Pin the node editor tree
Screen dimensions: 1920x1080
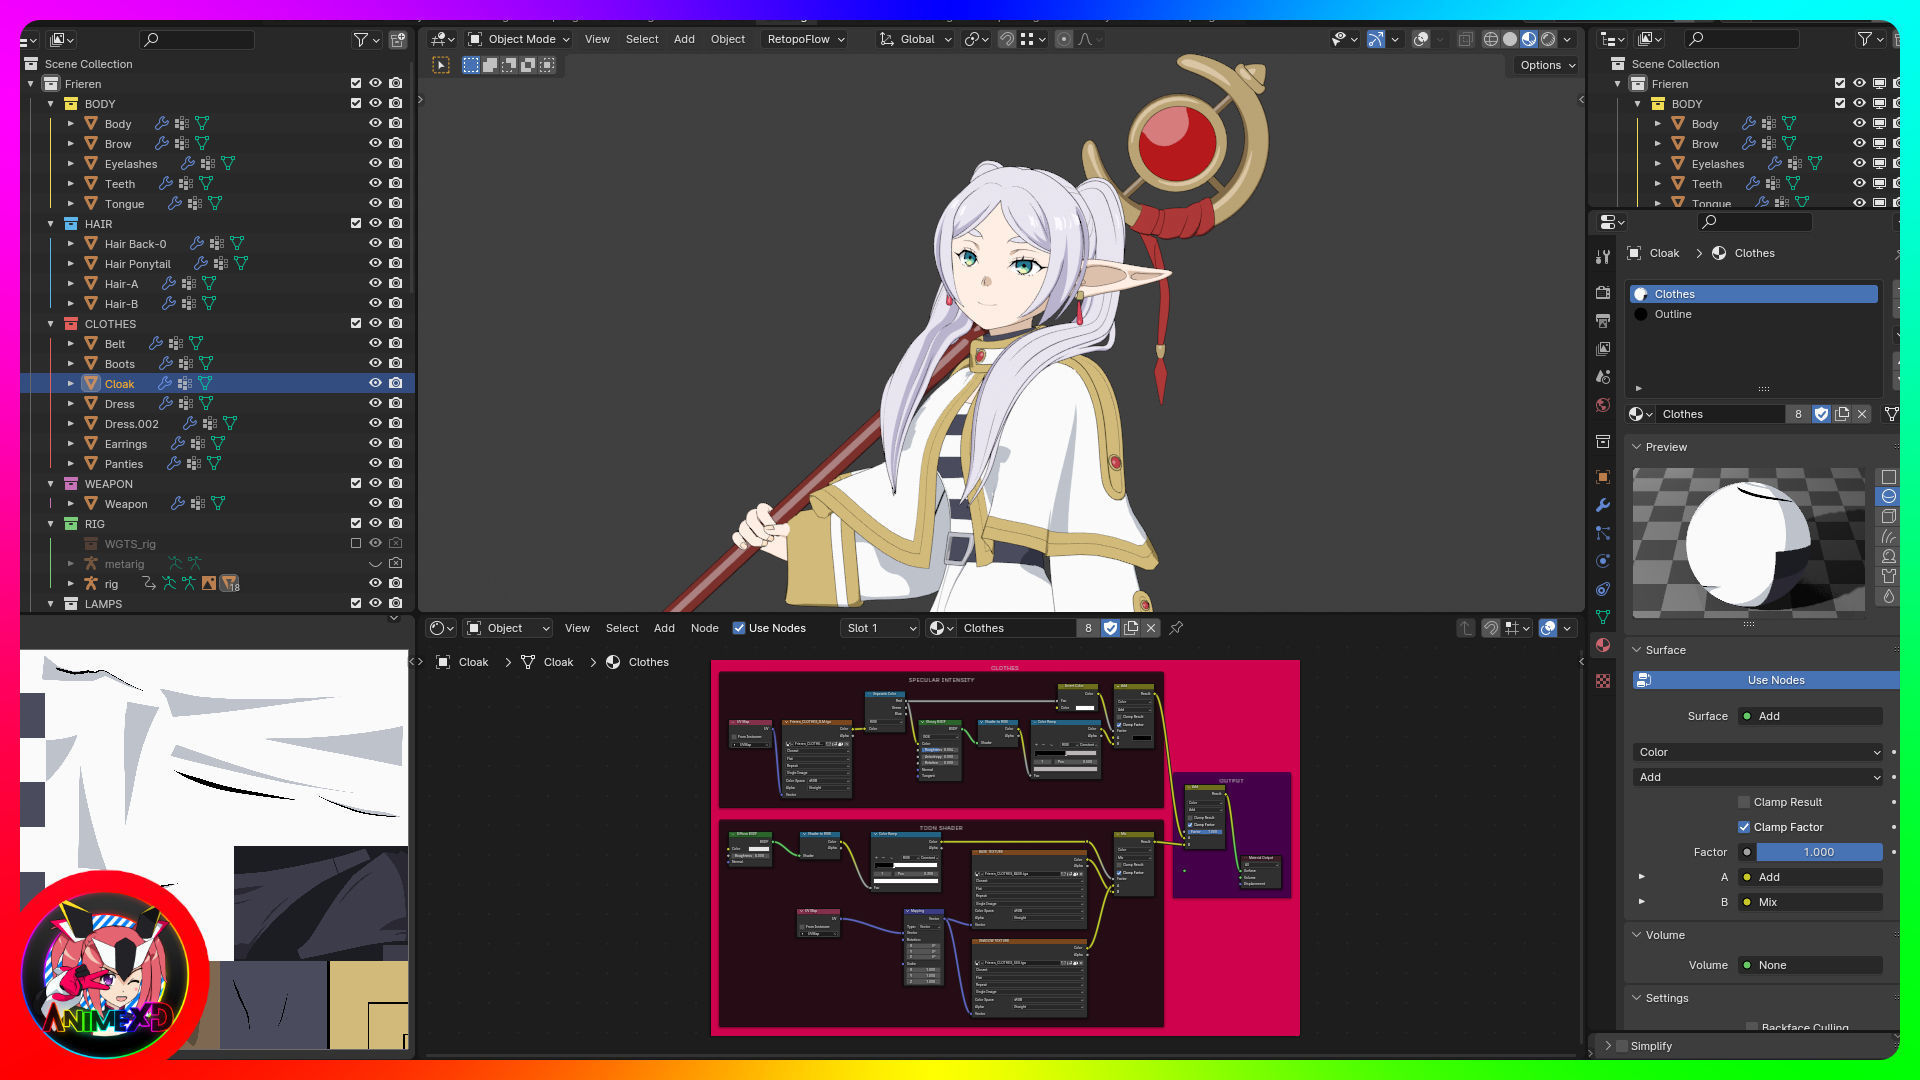coord(1176,628)
